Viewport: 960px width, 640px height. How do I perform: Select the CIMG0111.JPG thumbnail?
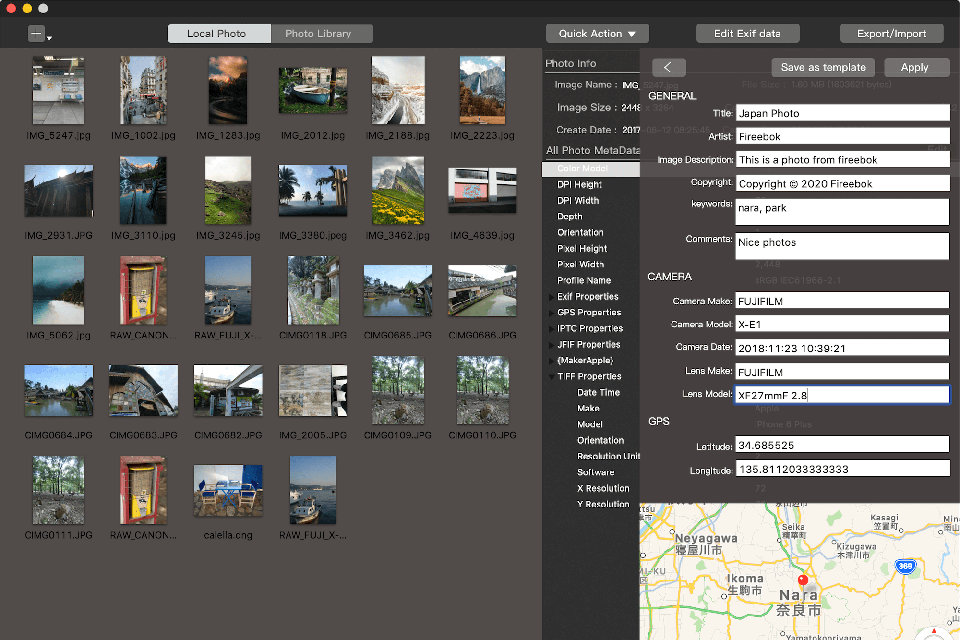pos(58,491)
